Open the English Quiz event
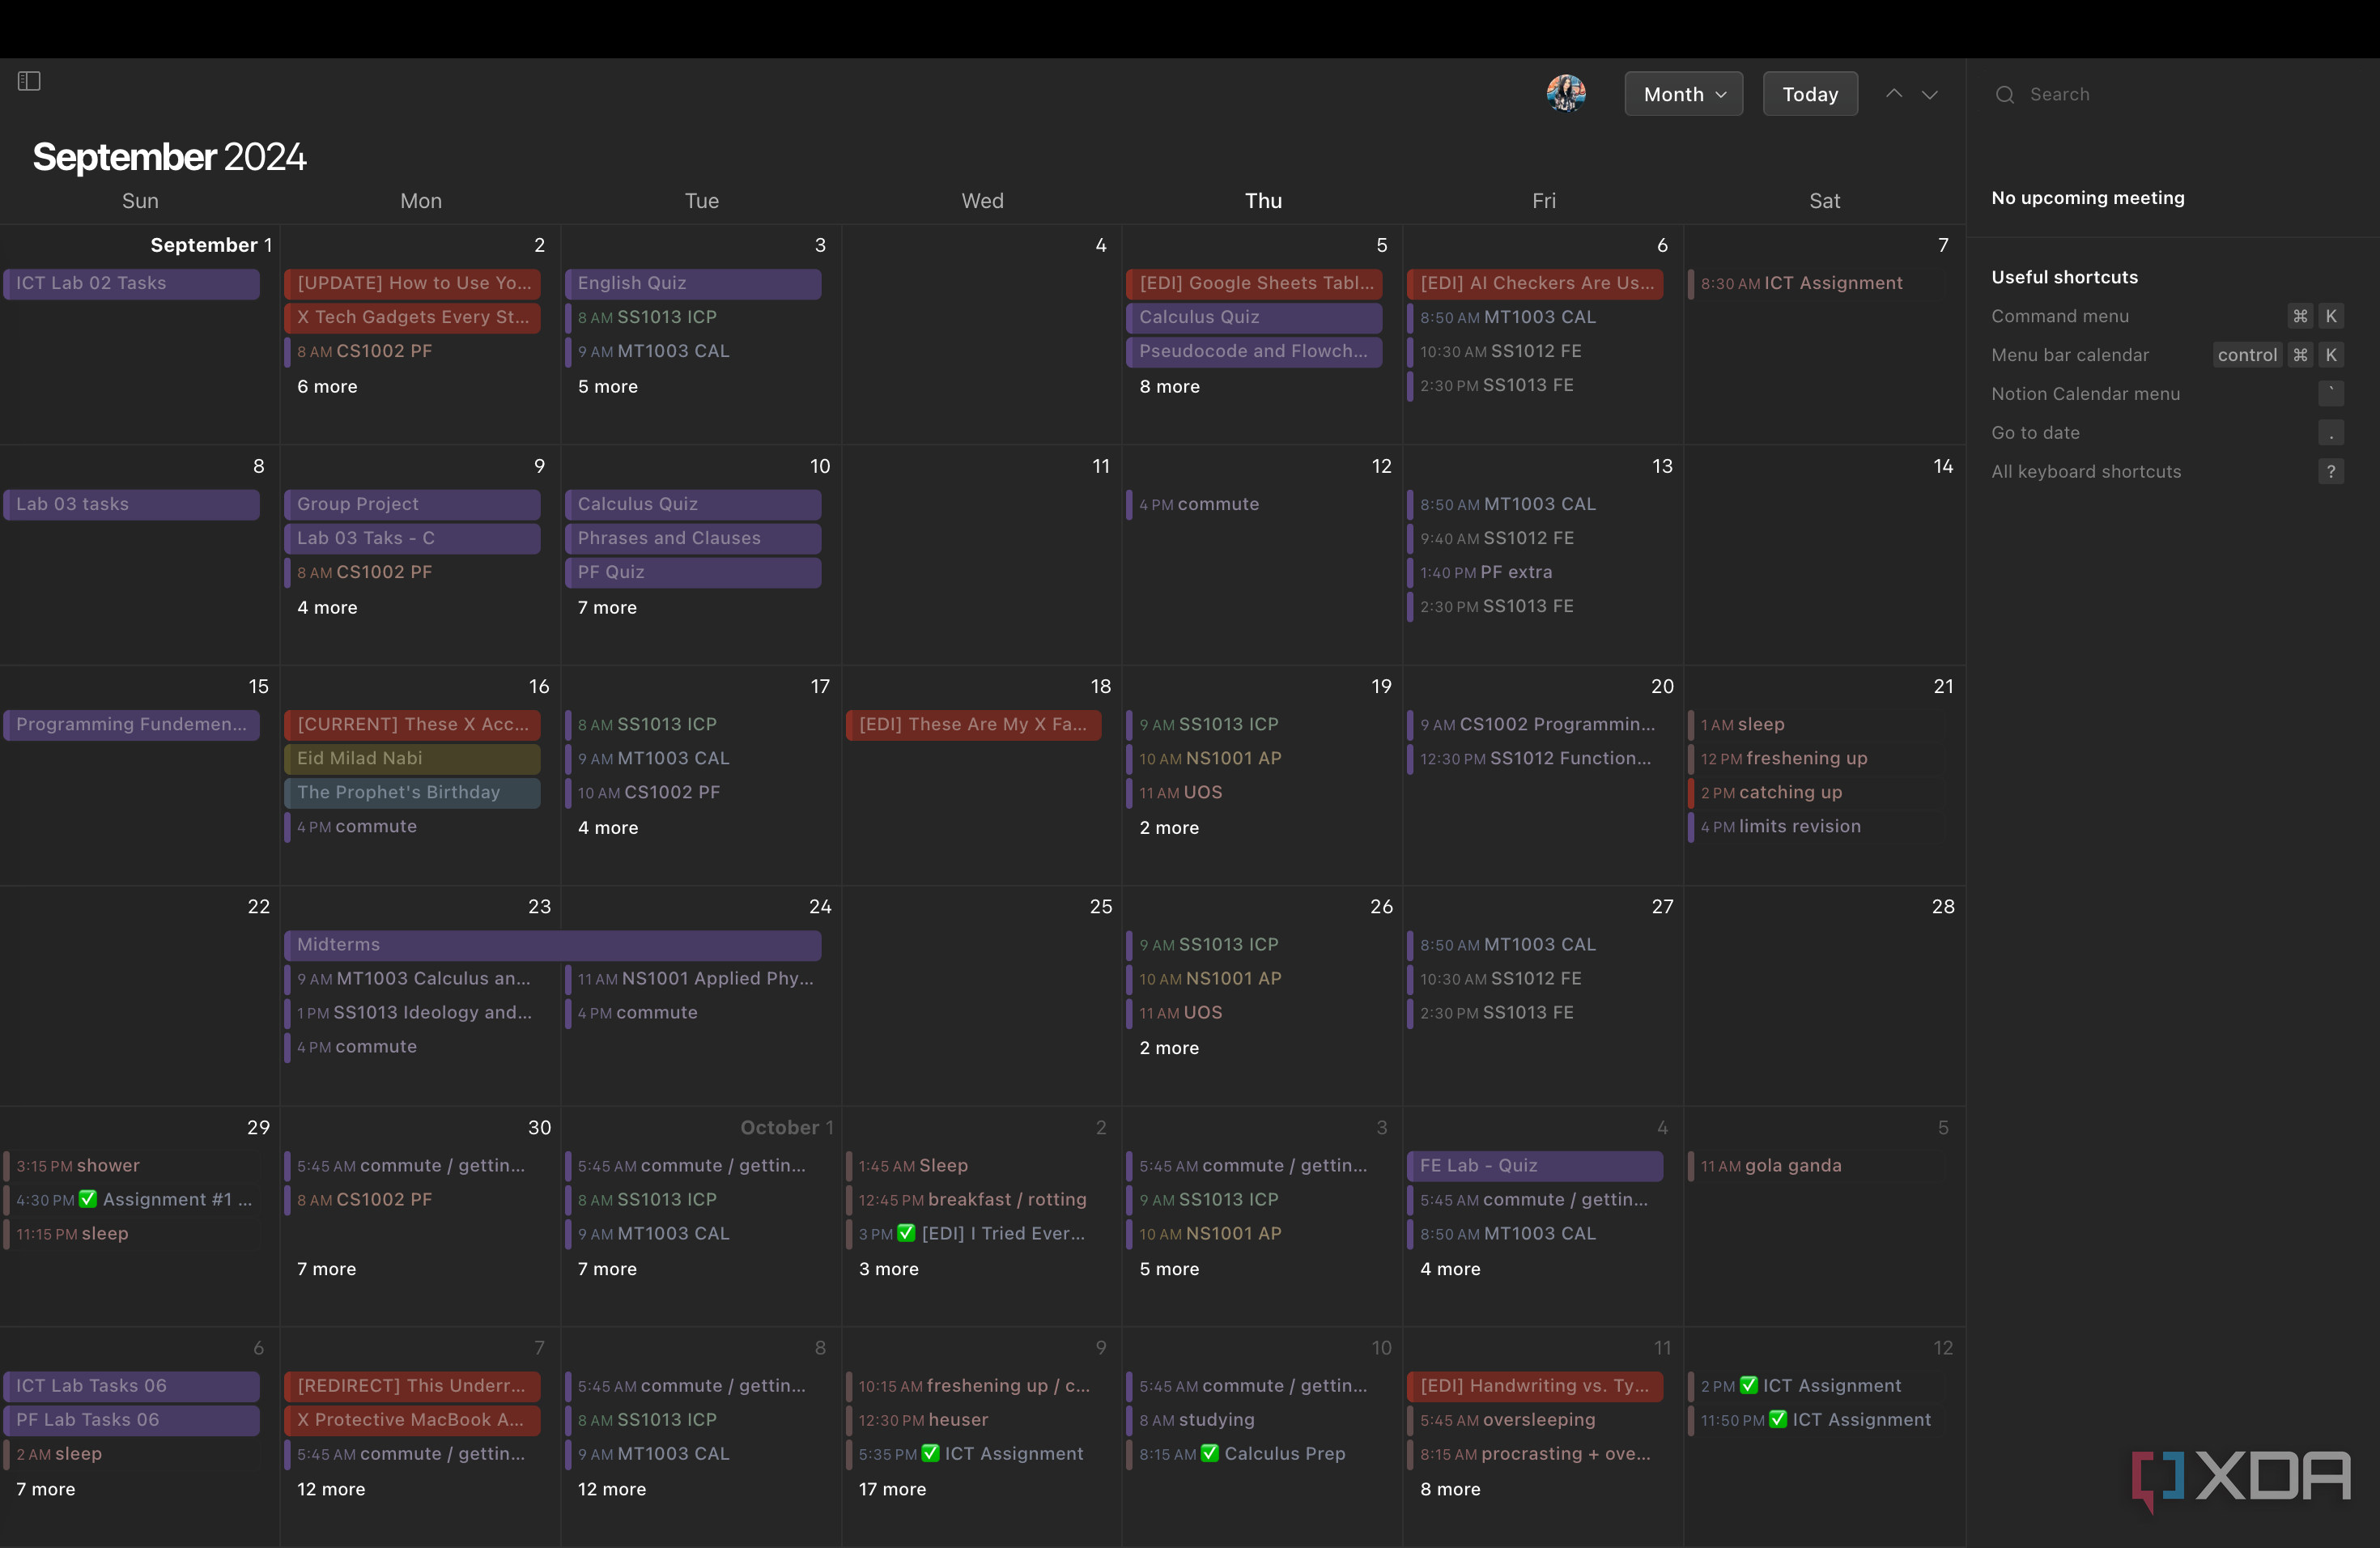 [693, 283]
